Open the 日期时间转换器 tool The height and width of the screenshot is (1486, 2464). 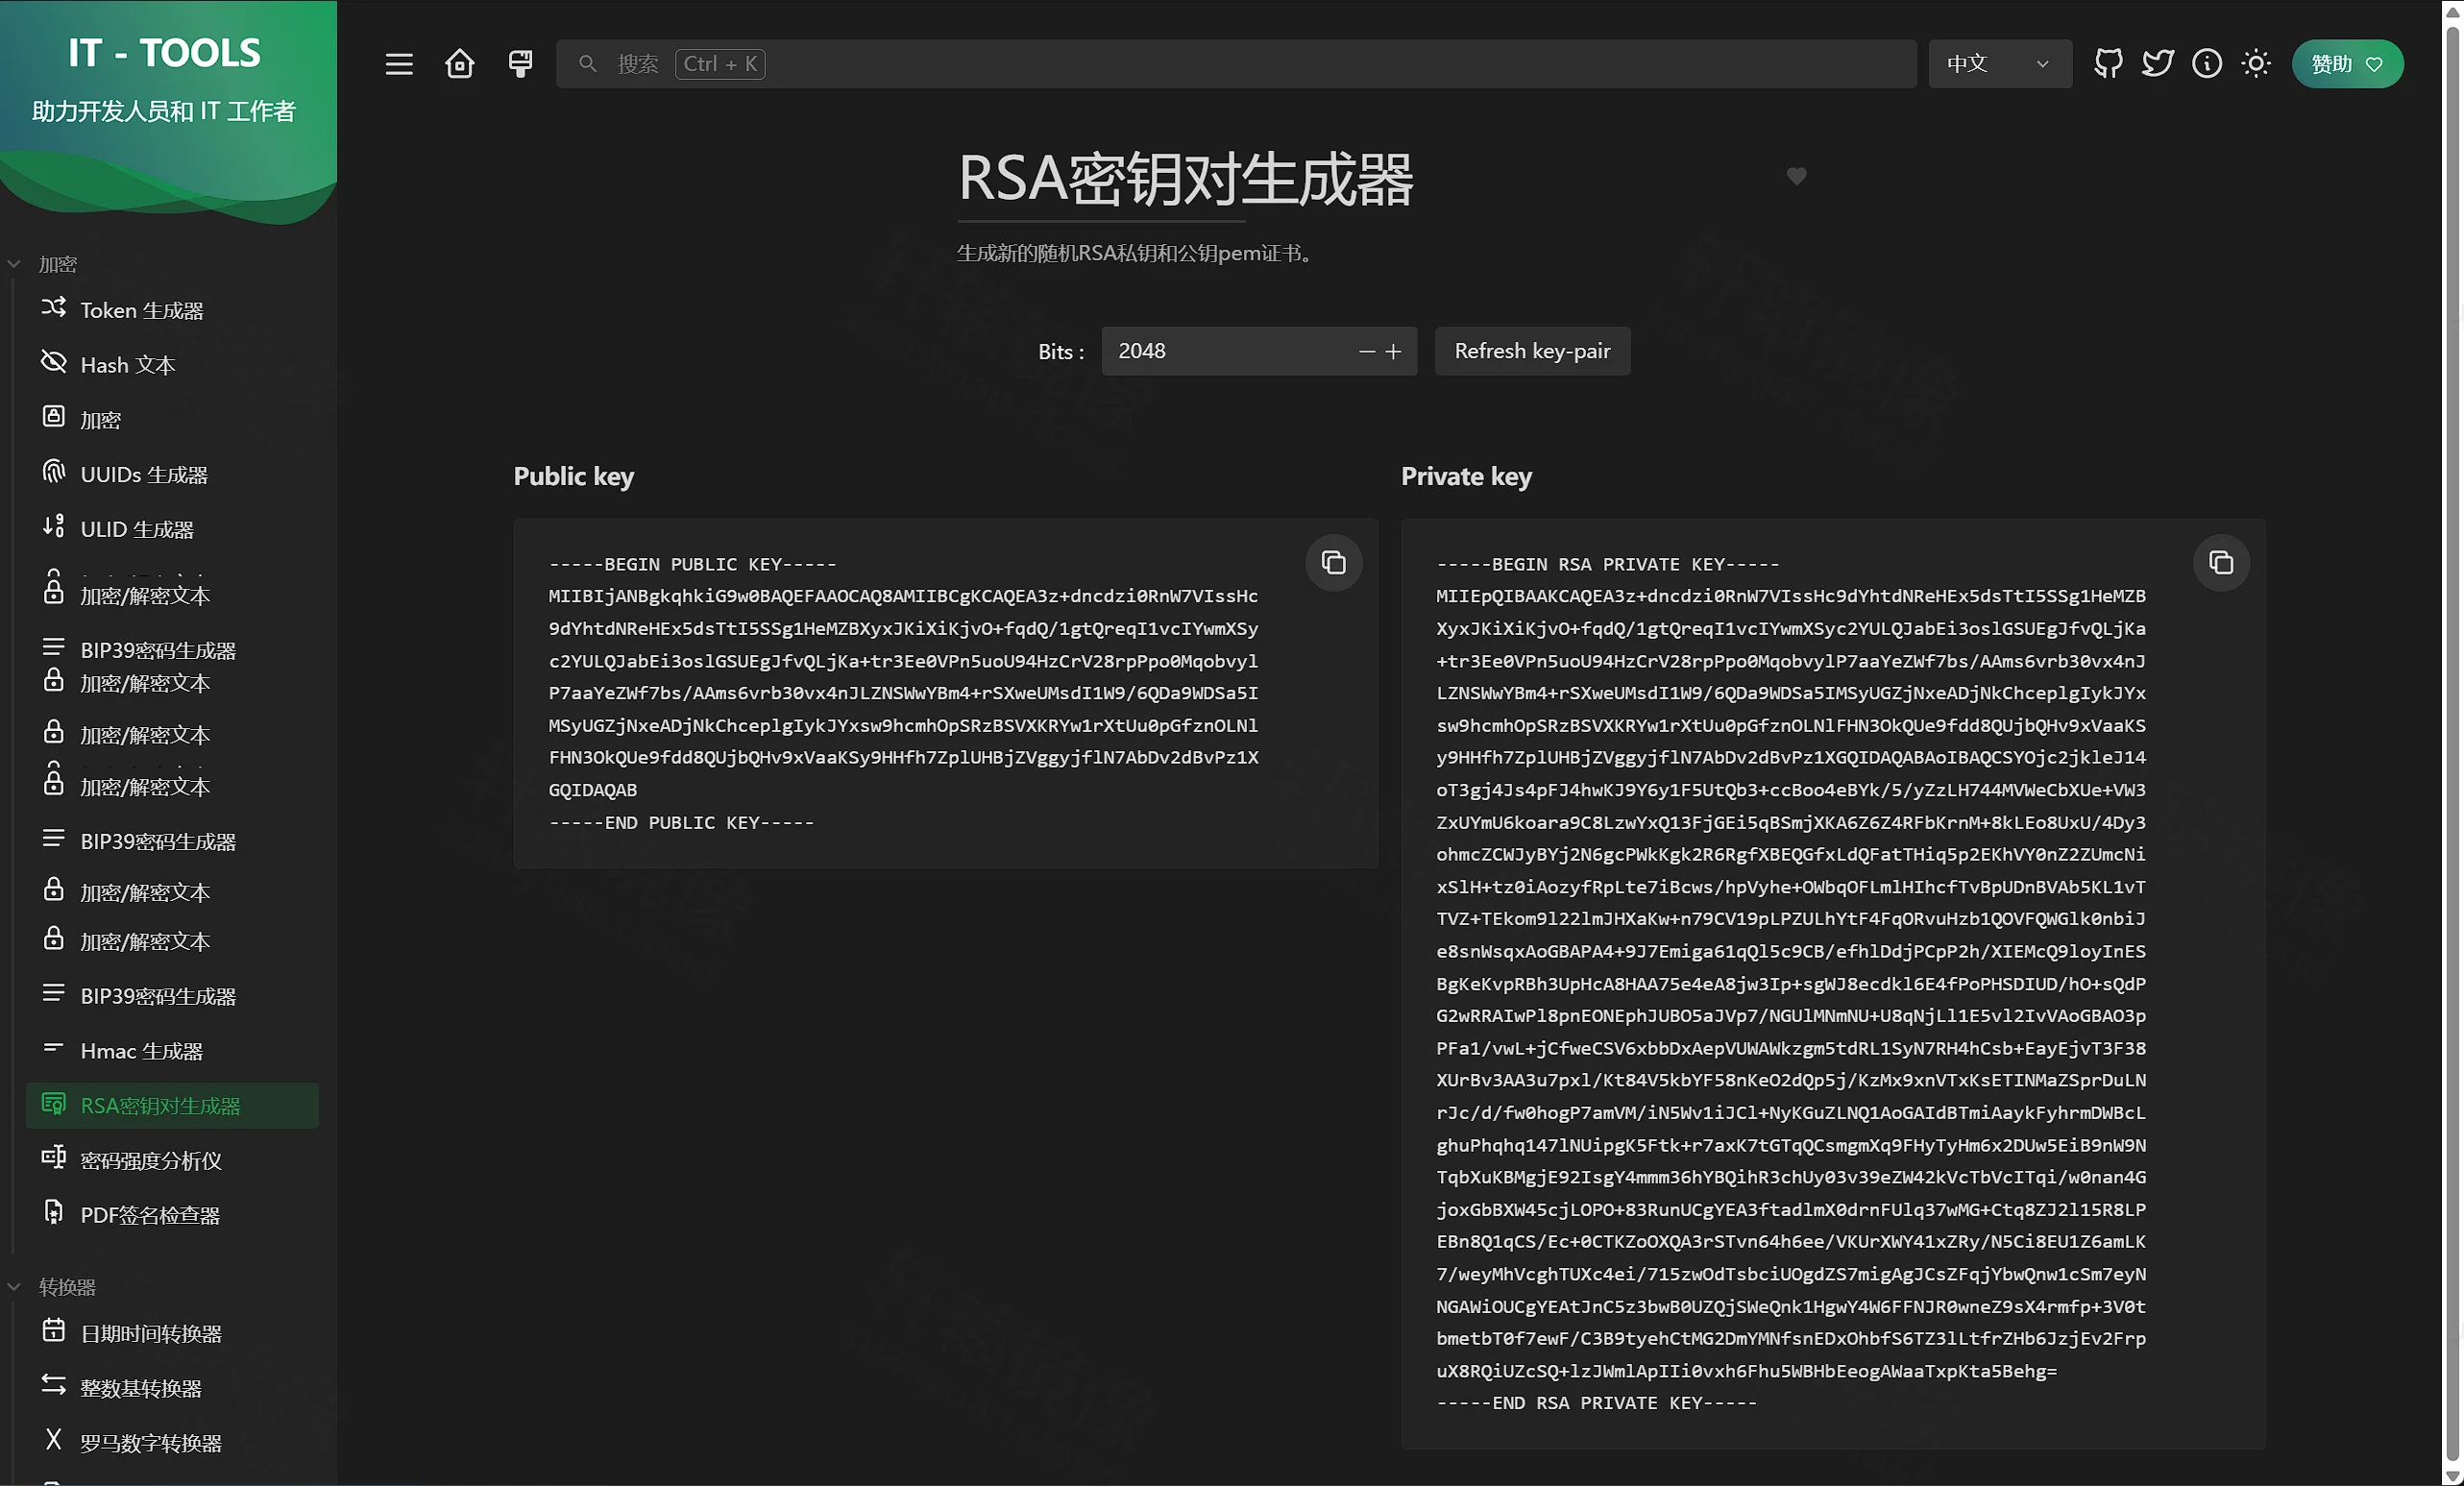coord(172,1333)
